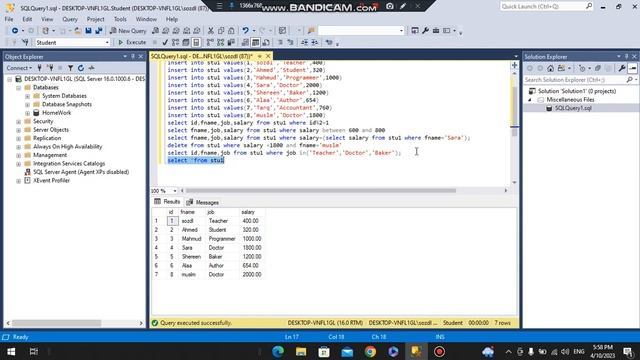This screenshot has height=360, width=640.
Task: Select the XEvent Profiler node
Action: pyautogui.click(x=51, y=180)
